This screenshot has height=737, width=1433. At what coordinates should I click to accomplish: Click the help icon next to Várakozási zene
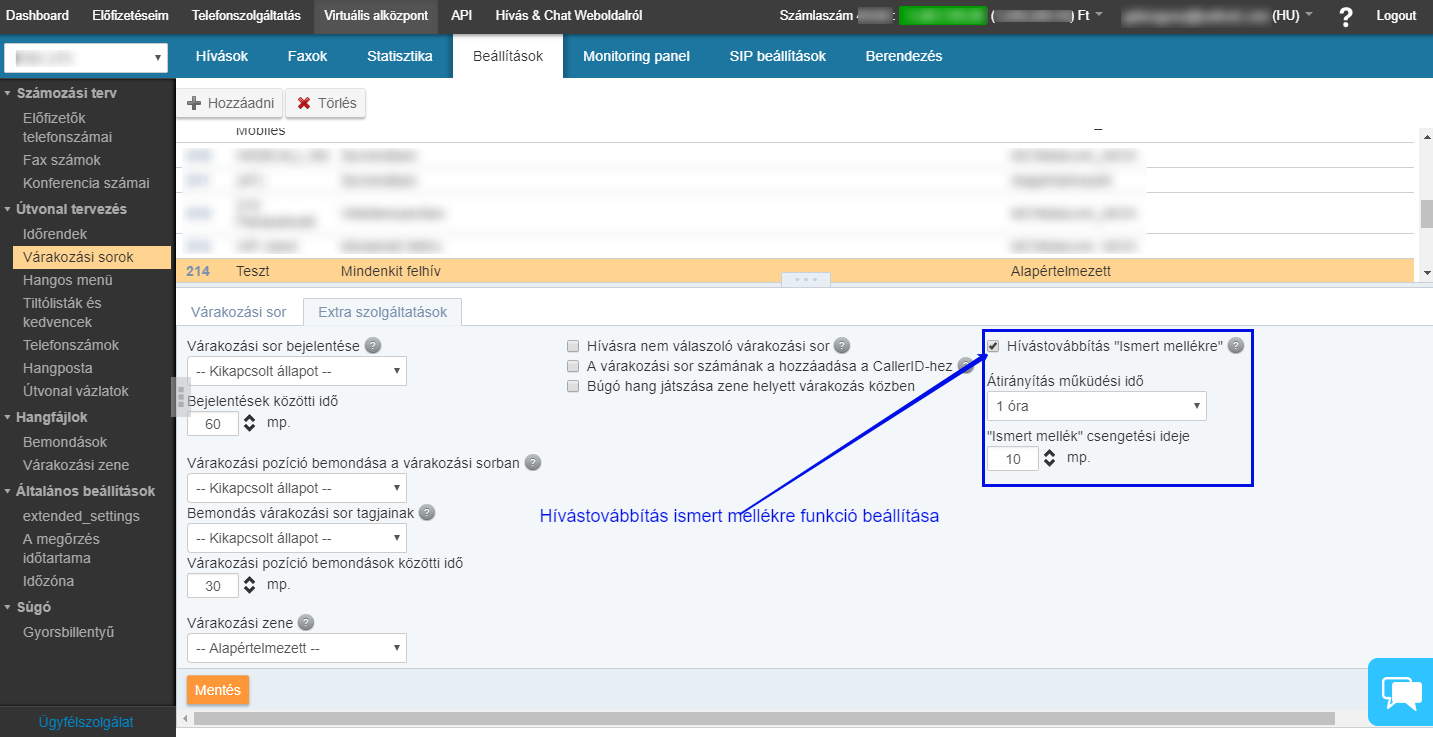[x=306, y=622]
